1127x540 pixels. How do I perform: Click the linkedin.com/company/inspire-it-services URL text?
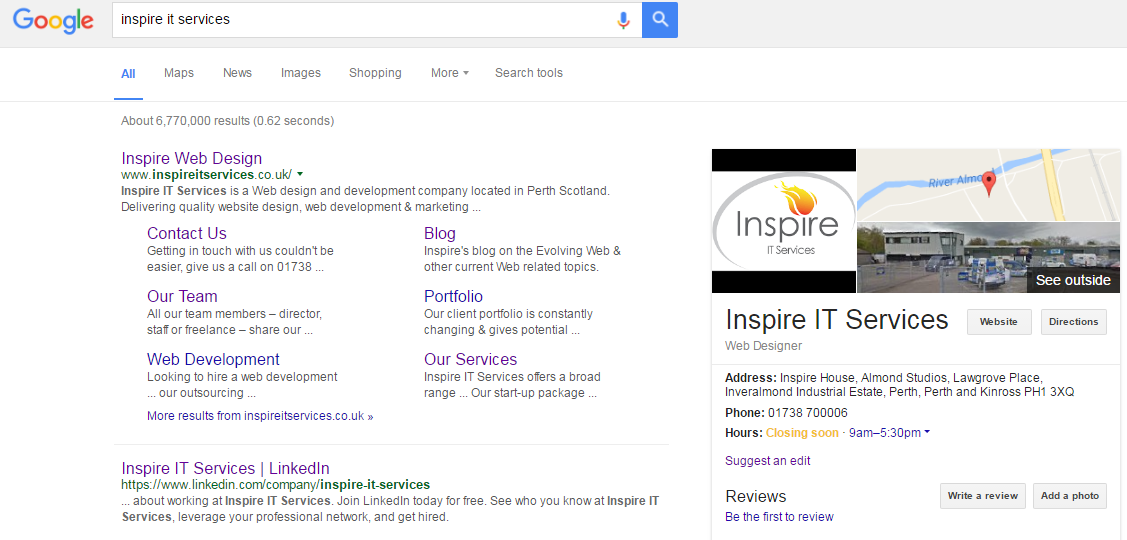(276, 484)
